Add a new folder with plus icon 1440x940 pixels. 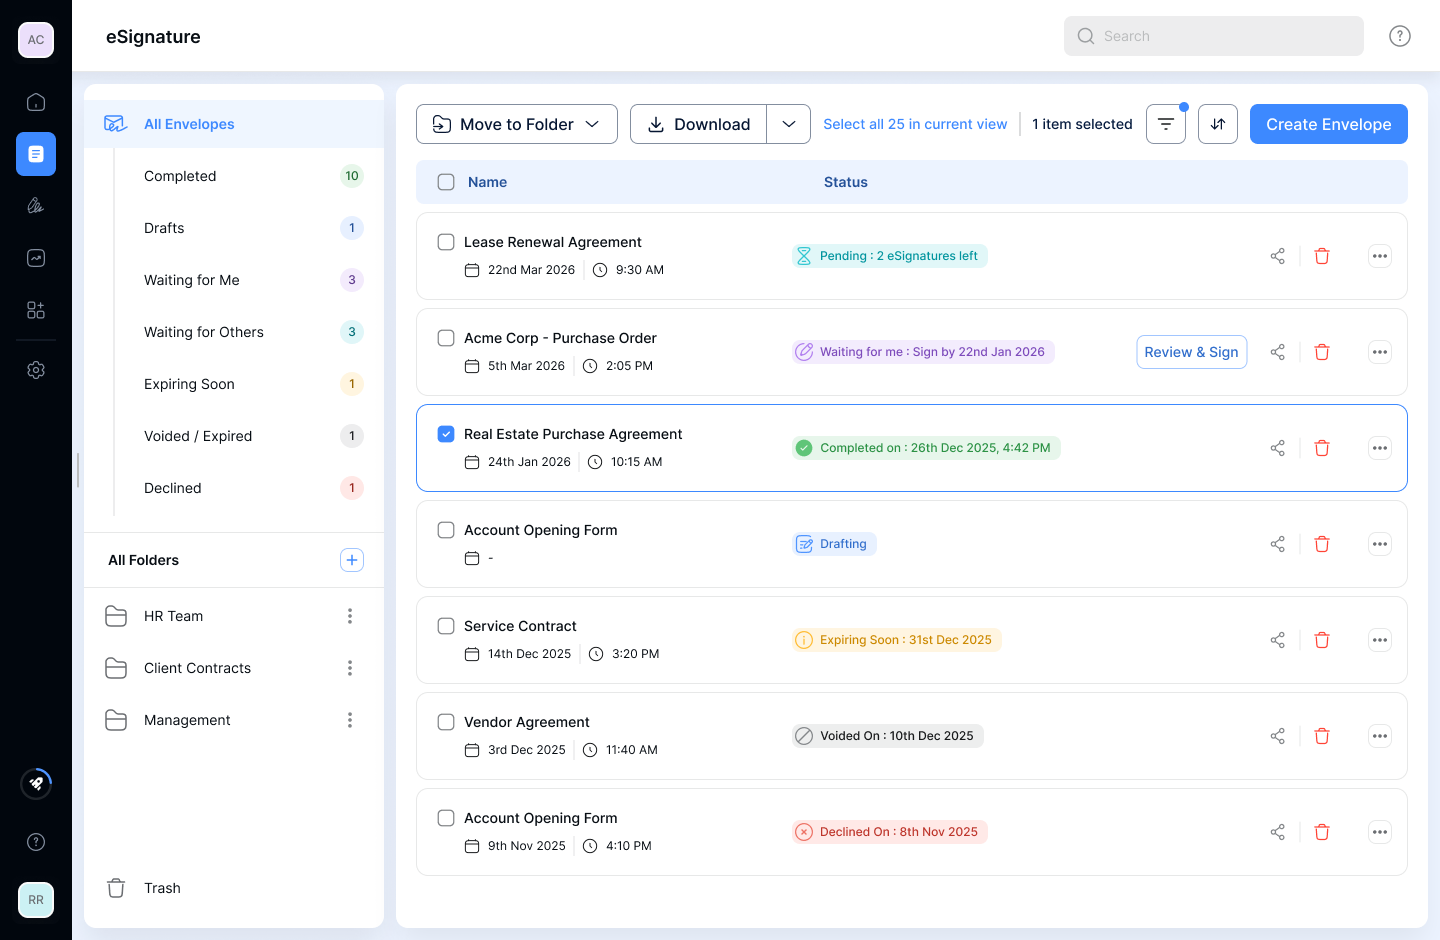click(x=352, y=560)
